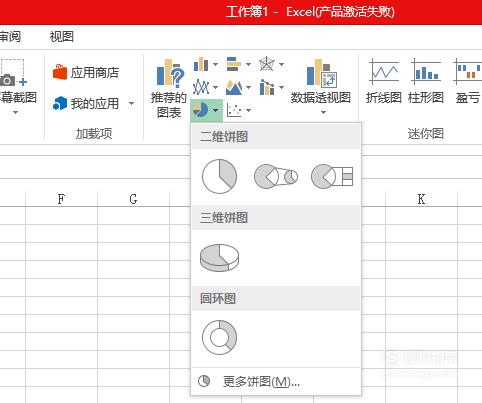Image resolution: width=482 pixels, height=403 pixels.
Task: Click the bar chart icon
Action: pyautogui.click(x=234, y=64)
